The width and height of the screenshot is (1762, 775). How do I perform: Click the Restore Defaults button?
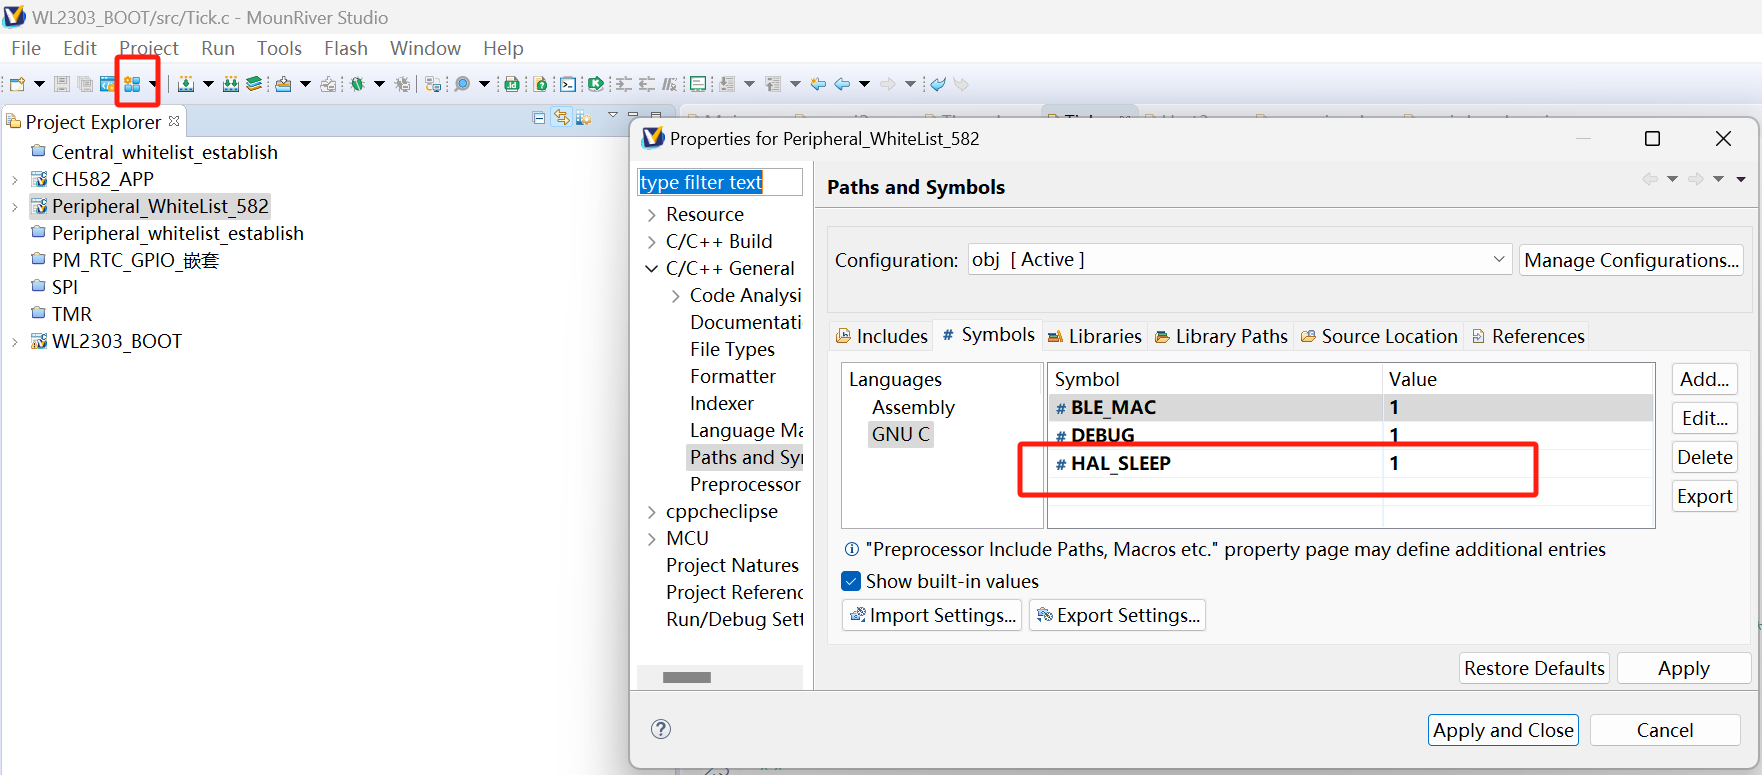[1534, 668]
